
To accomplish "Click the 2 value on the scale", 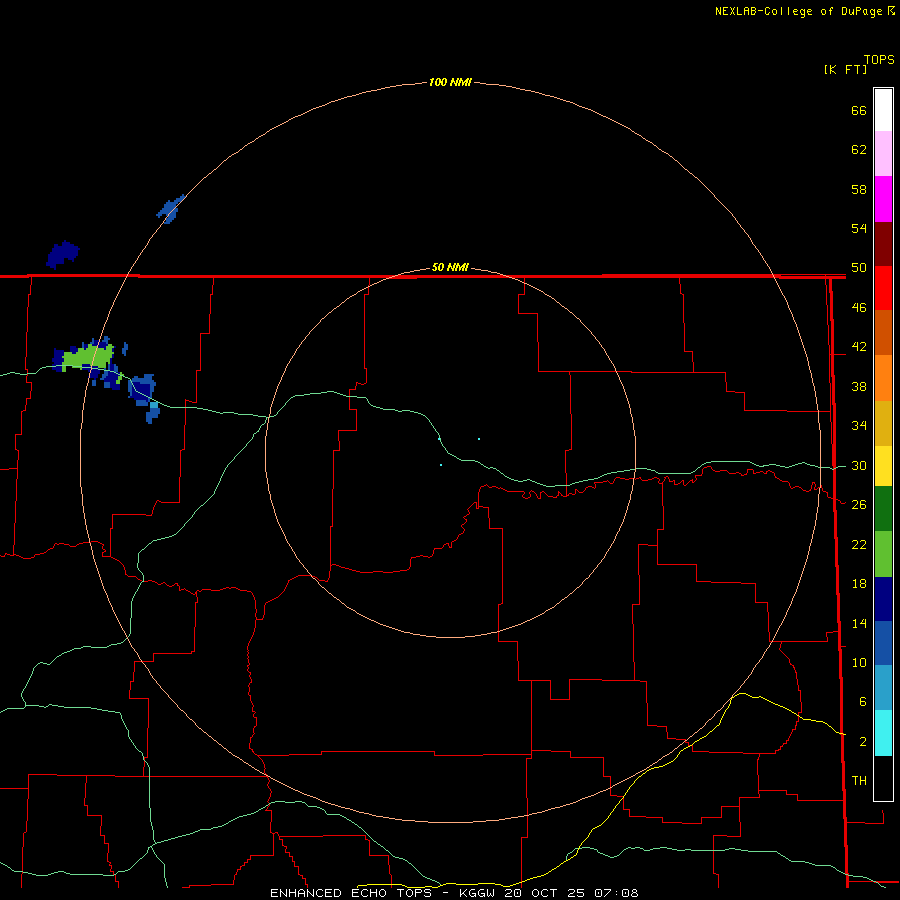I will [862, 742].
